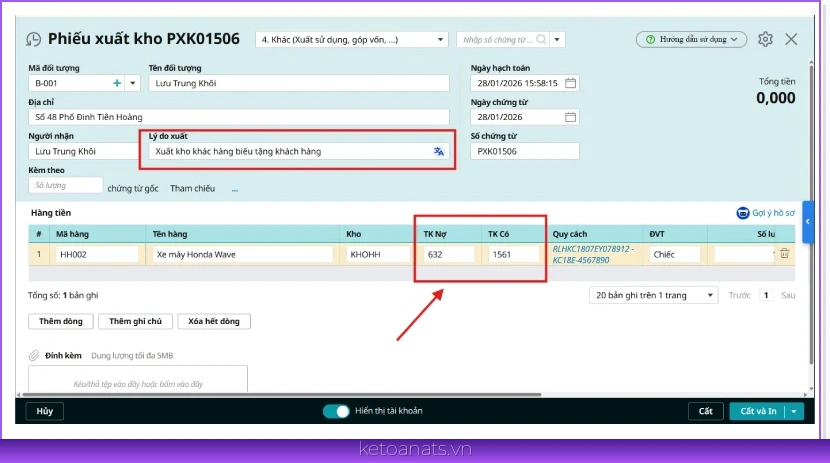Click the TK Có cell 1561
The image size is (830, 463).
point(513,255)
